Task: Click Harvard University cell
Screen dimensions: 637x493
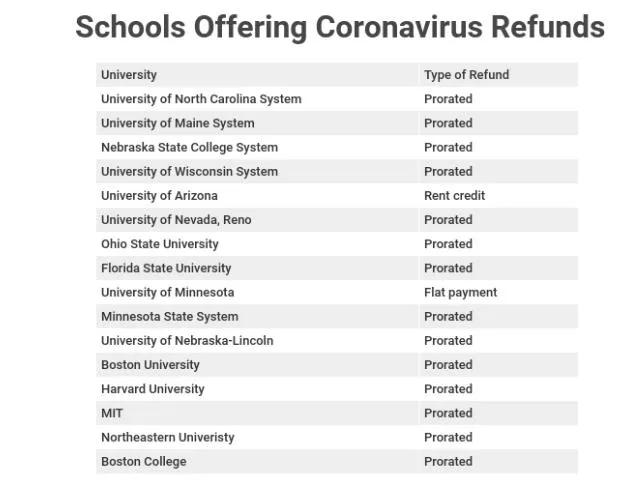Action: pos(152,389)
